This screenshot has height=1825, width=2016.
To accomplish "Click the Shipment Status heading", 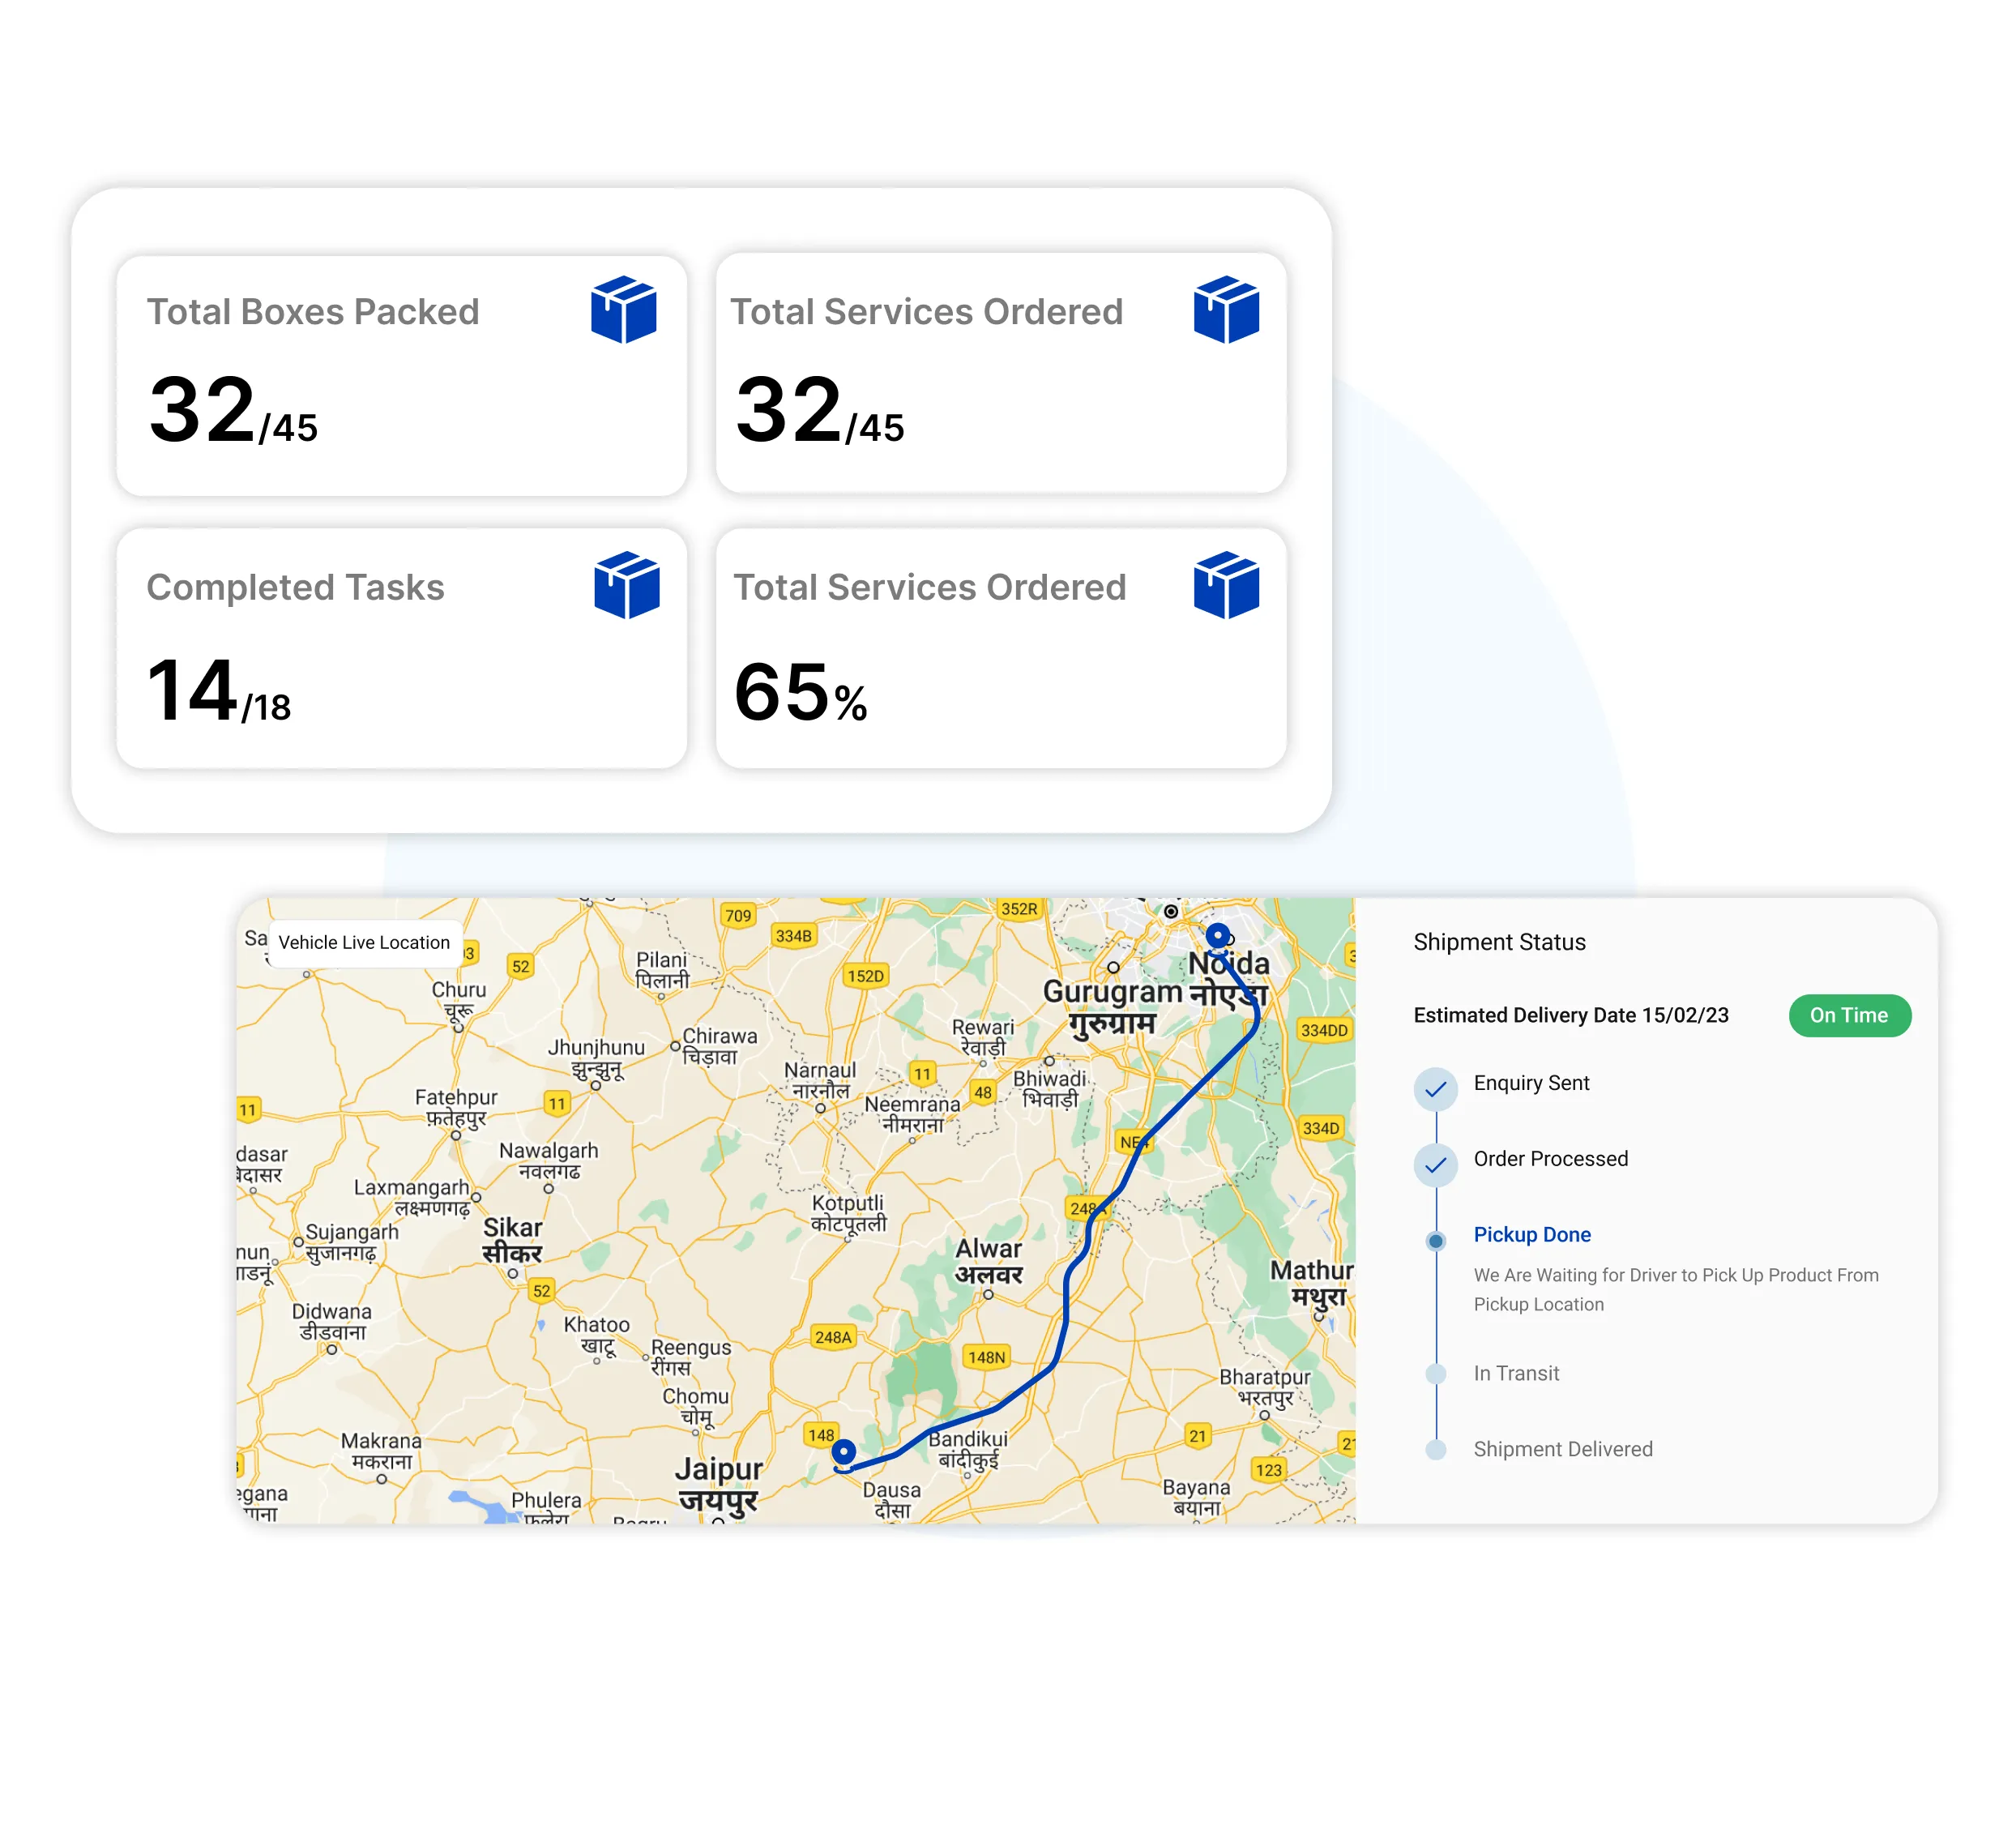I will [1499, 942].
